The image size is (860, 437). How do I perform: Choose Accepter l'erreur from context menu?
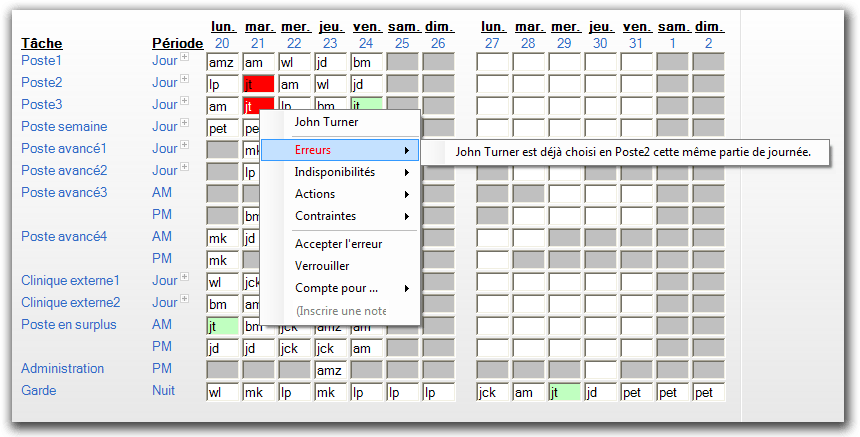338,244
